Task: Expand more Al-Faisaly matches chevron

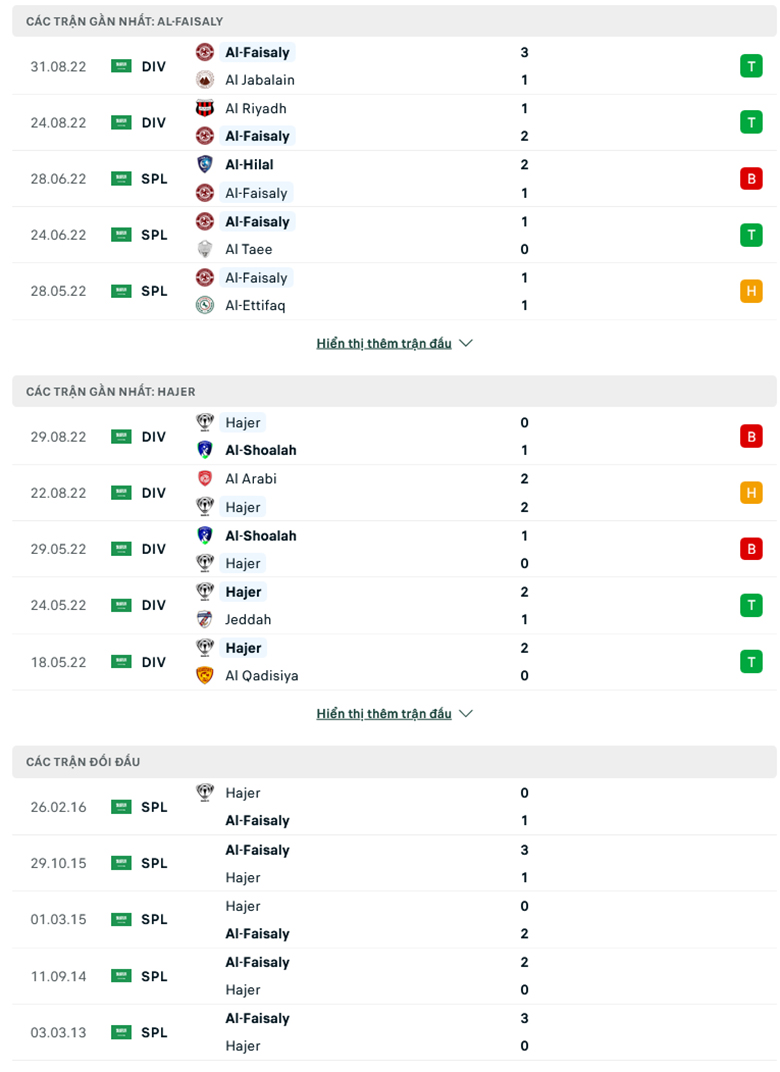Action: [x=465, y=343]
